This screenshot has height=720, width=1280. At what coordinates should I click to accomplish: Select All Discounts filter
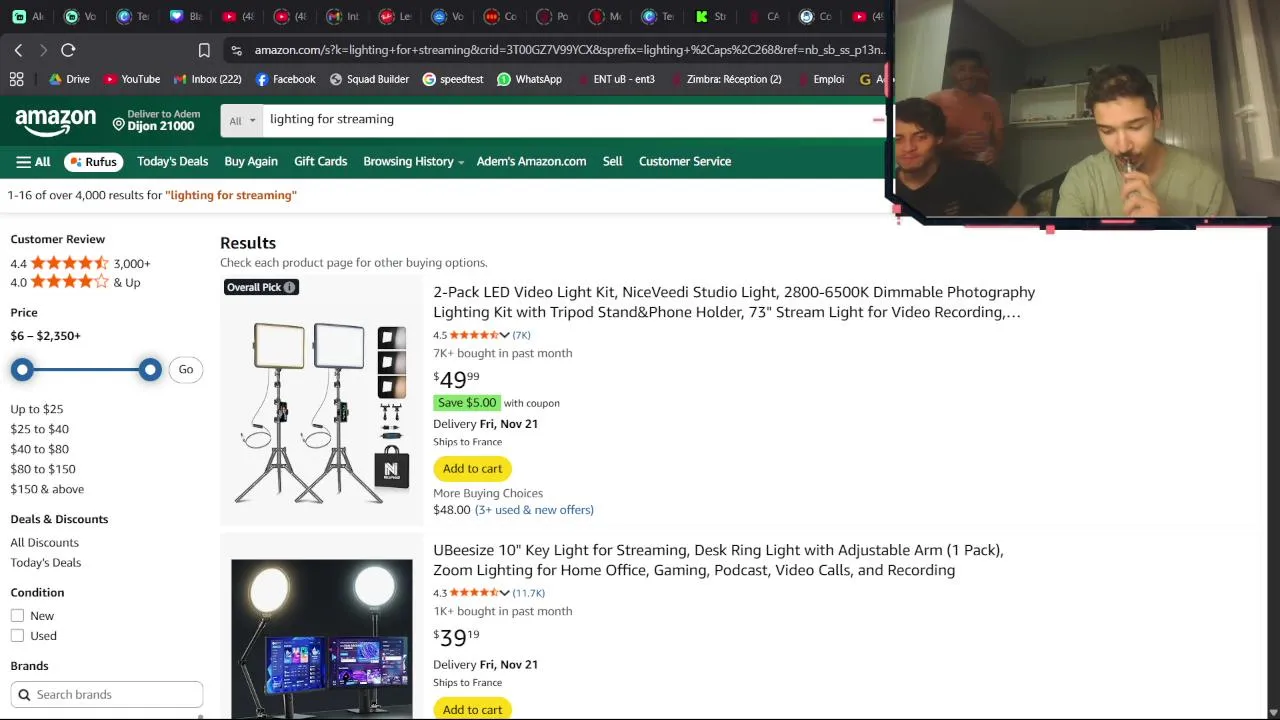coord(45,543)
